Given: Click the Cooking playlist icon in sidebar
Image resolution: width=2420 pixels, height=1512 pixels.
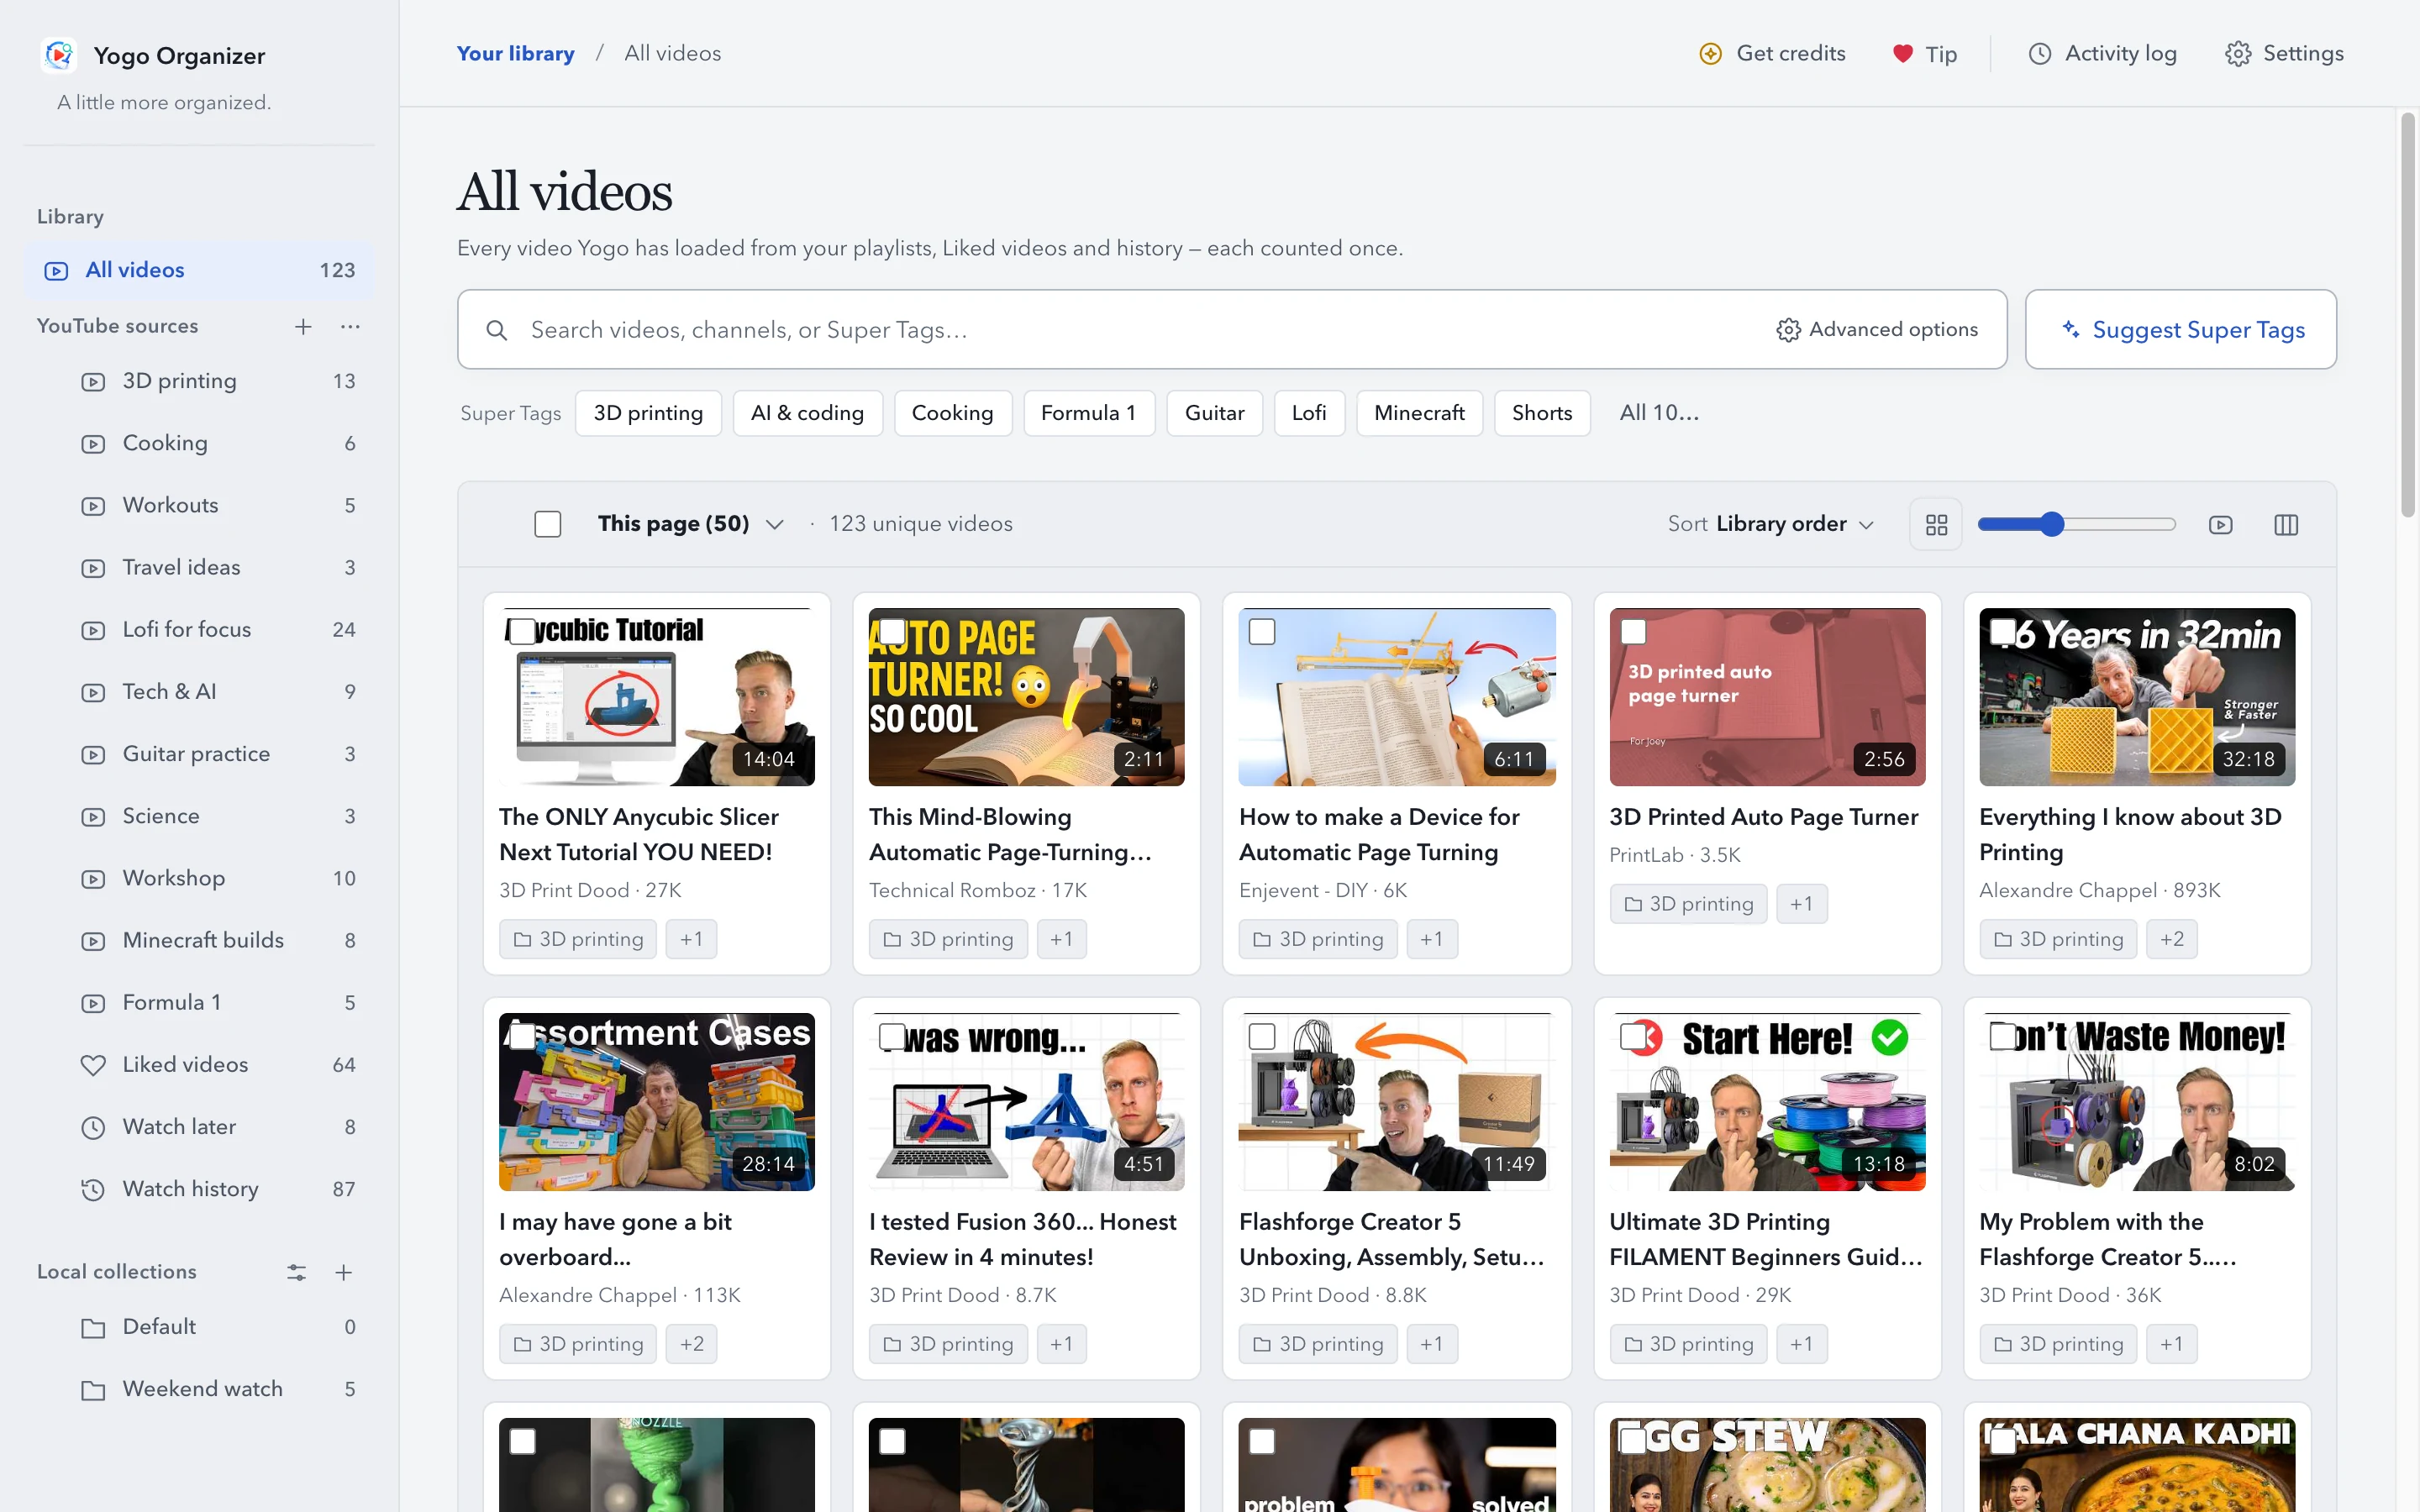Looking at the screenshot, I should point(93,444).
